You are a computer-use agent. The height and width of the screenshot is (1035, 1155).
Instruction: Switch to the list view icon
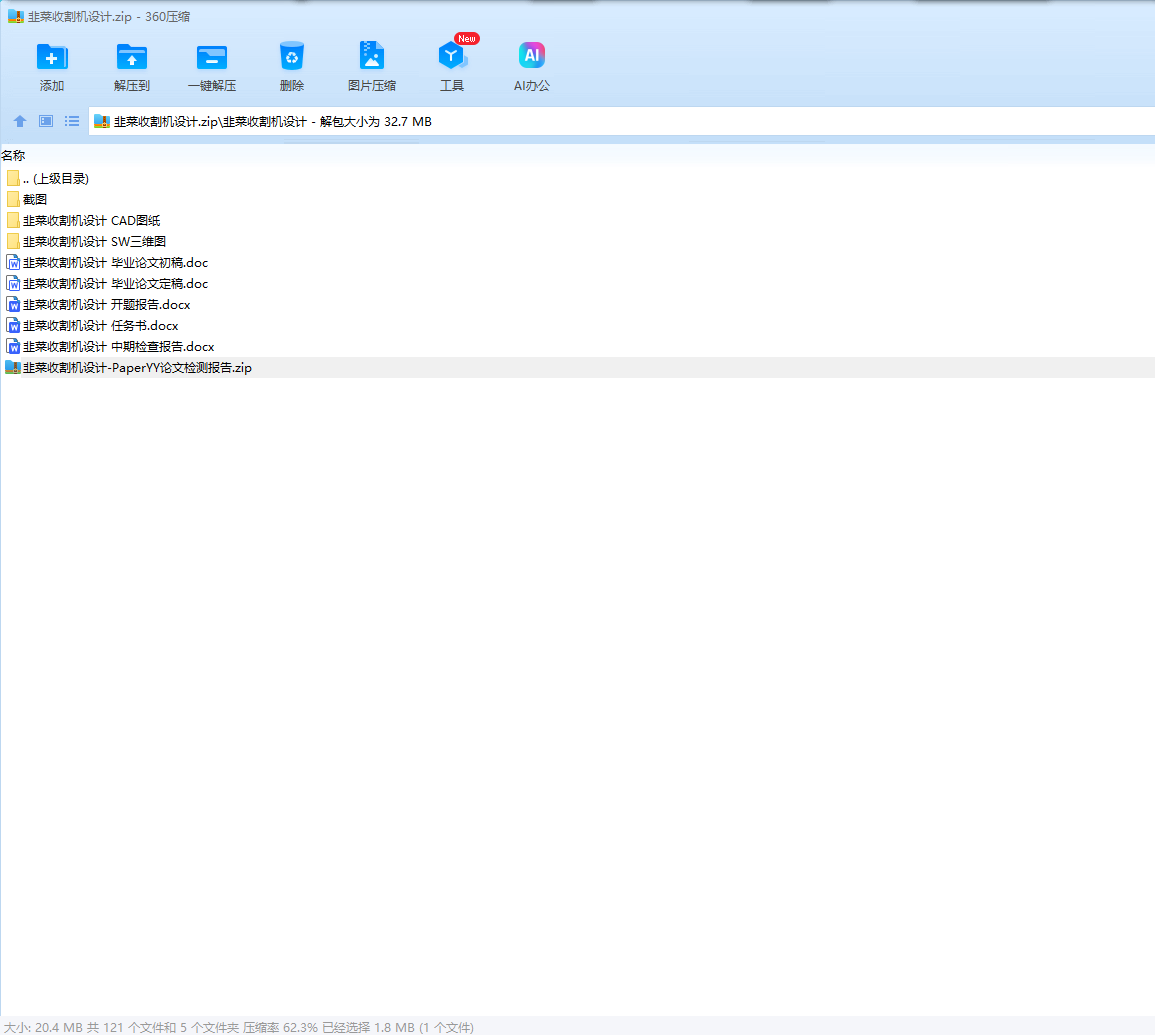71,121
